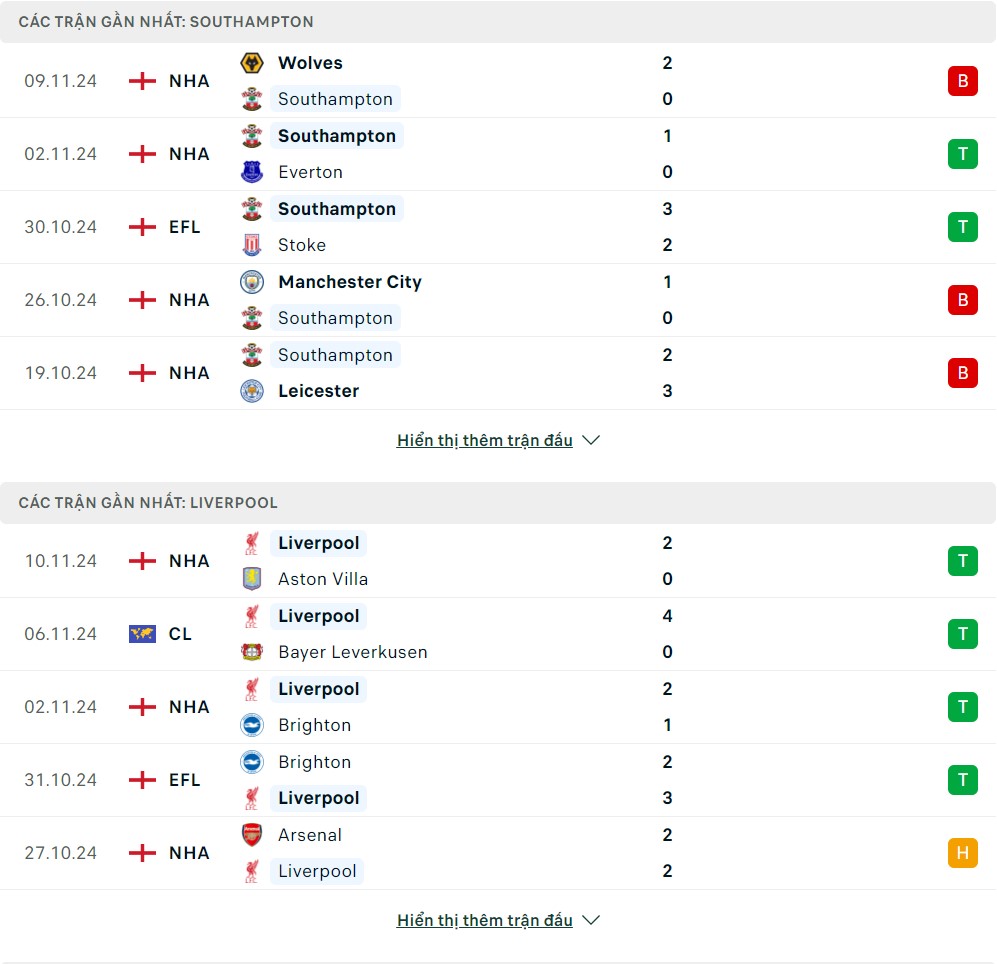Click the Wolves club crest icon
997x964 pixels.
point(252,63)
